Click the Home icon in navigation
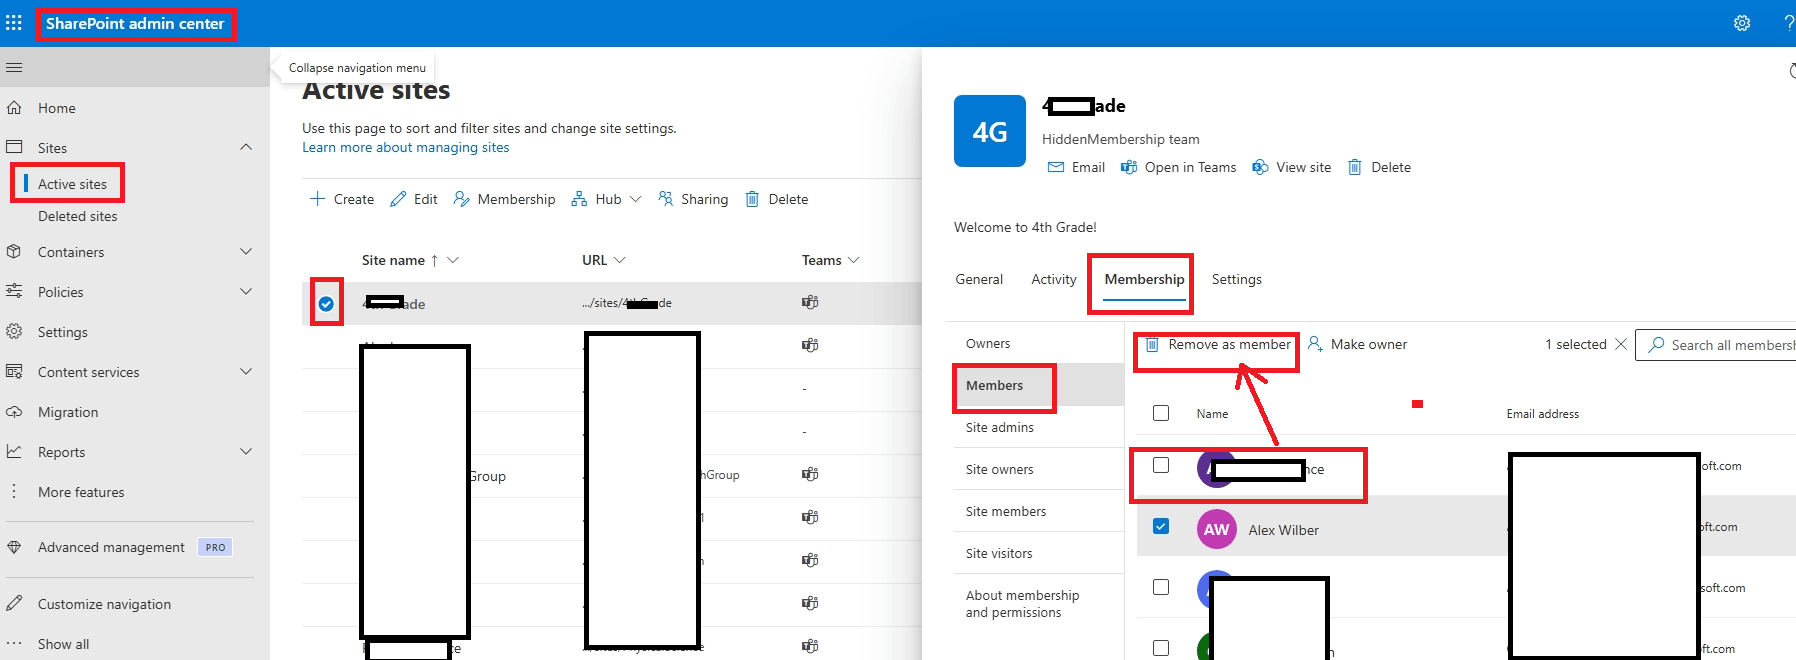Image resolution: width=1796 pixels, height=660 pixels. coord(14,108)
